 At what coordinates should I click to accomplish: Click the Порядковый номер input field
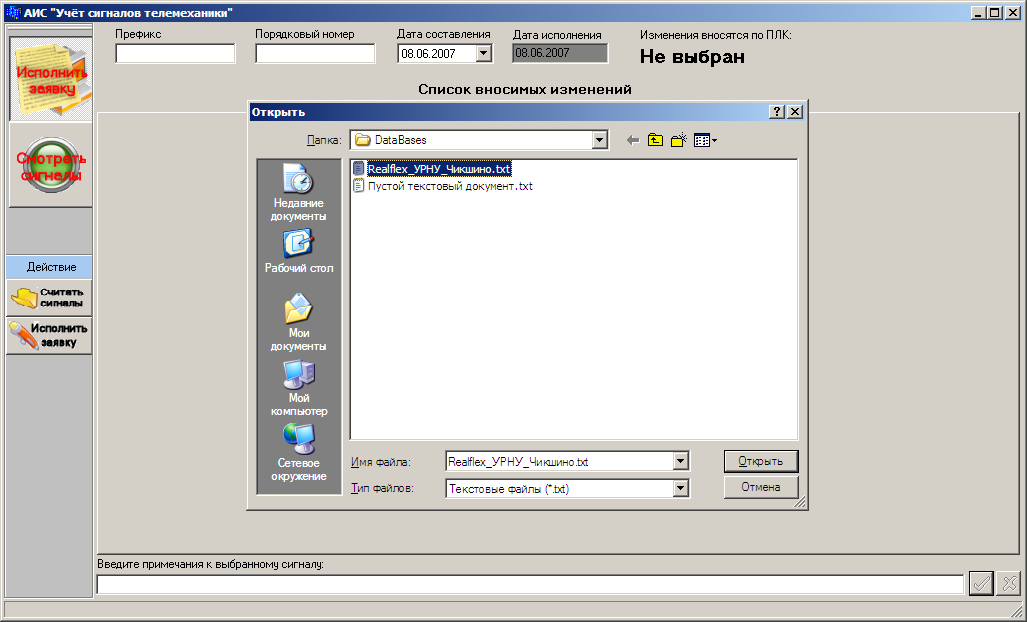click(315, 54)
